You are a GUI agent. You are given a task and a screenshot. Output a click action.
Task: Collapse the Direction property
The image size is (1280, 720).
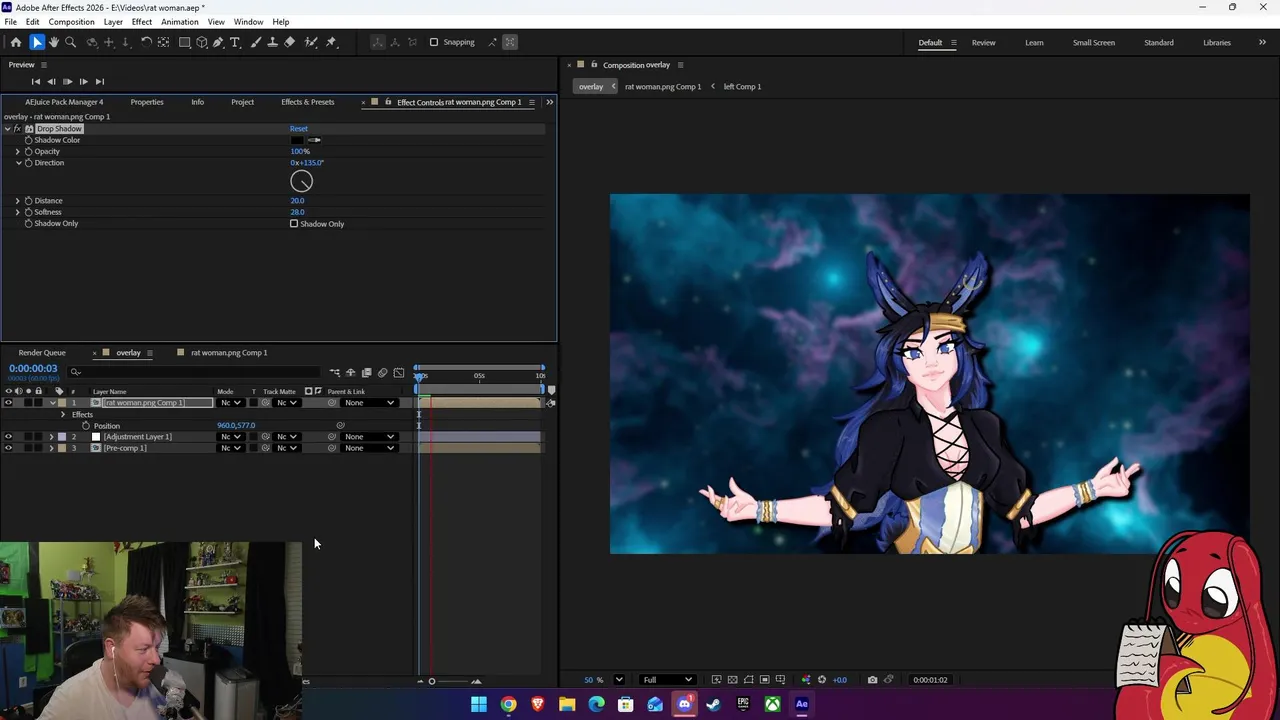point(17,163)
